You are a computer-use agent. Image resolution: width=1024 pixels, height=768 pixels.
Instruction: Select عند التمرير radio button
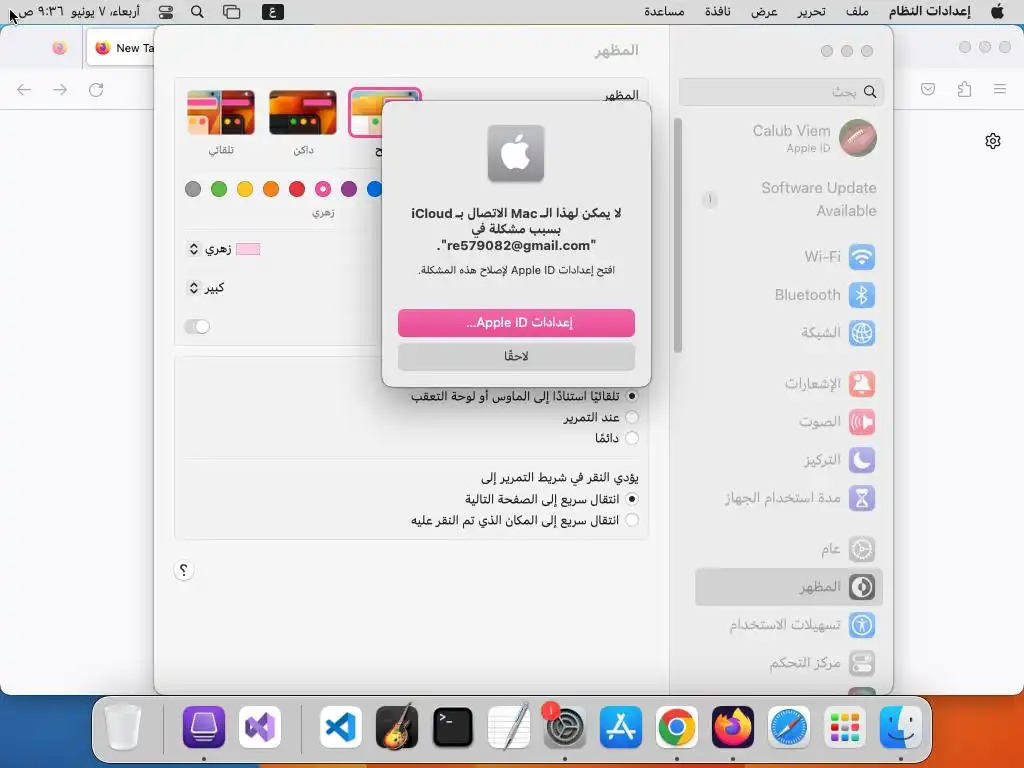point(632,417)
